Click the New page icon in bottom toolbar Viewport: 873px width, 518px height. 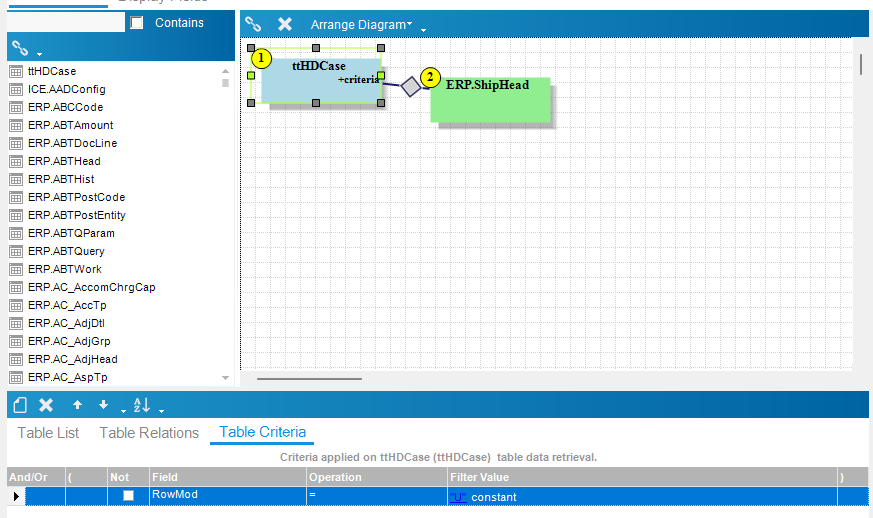20,404
